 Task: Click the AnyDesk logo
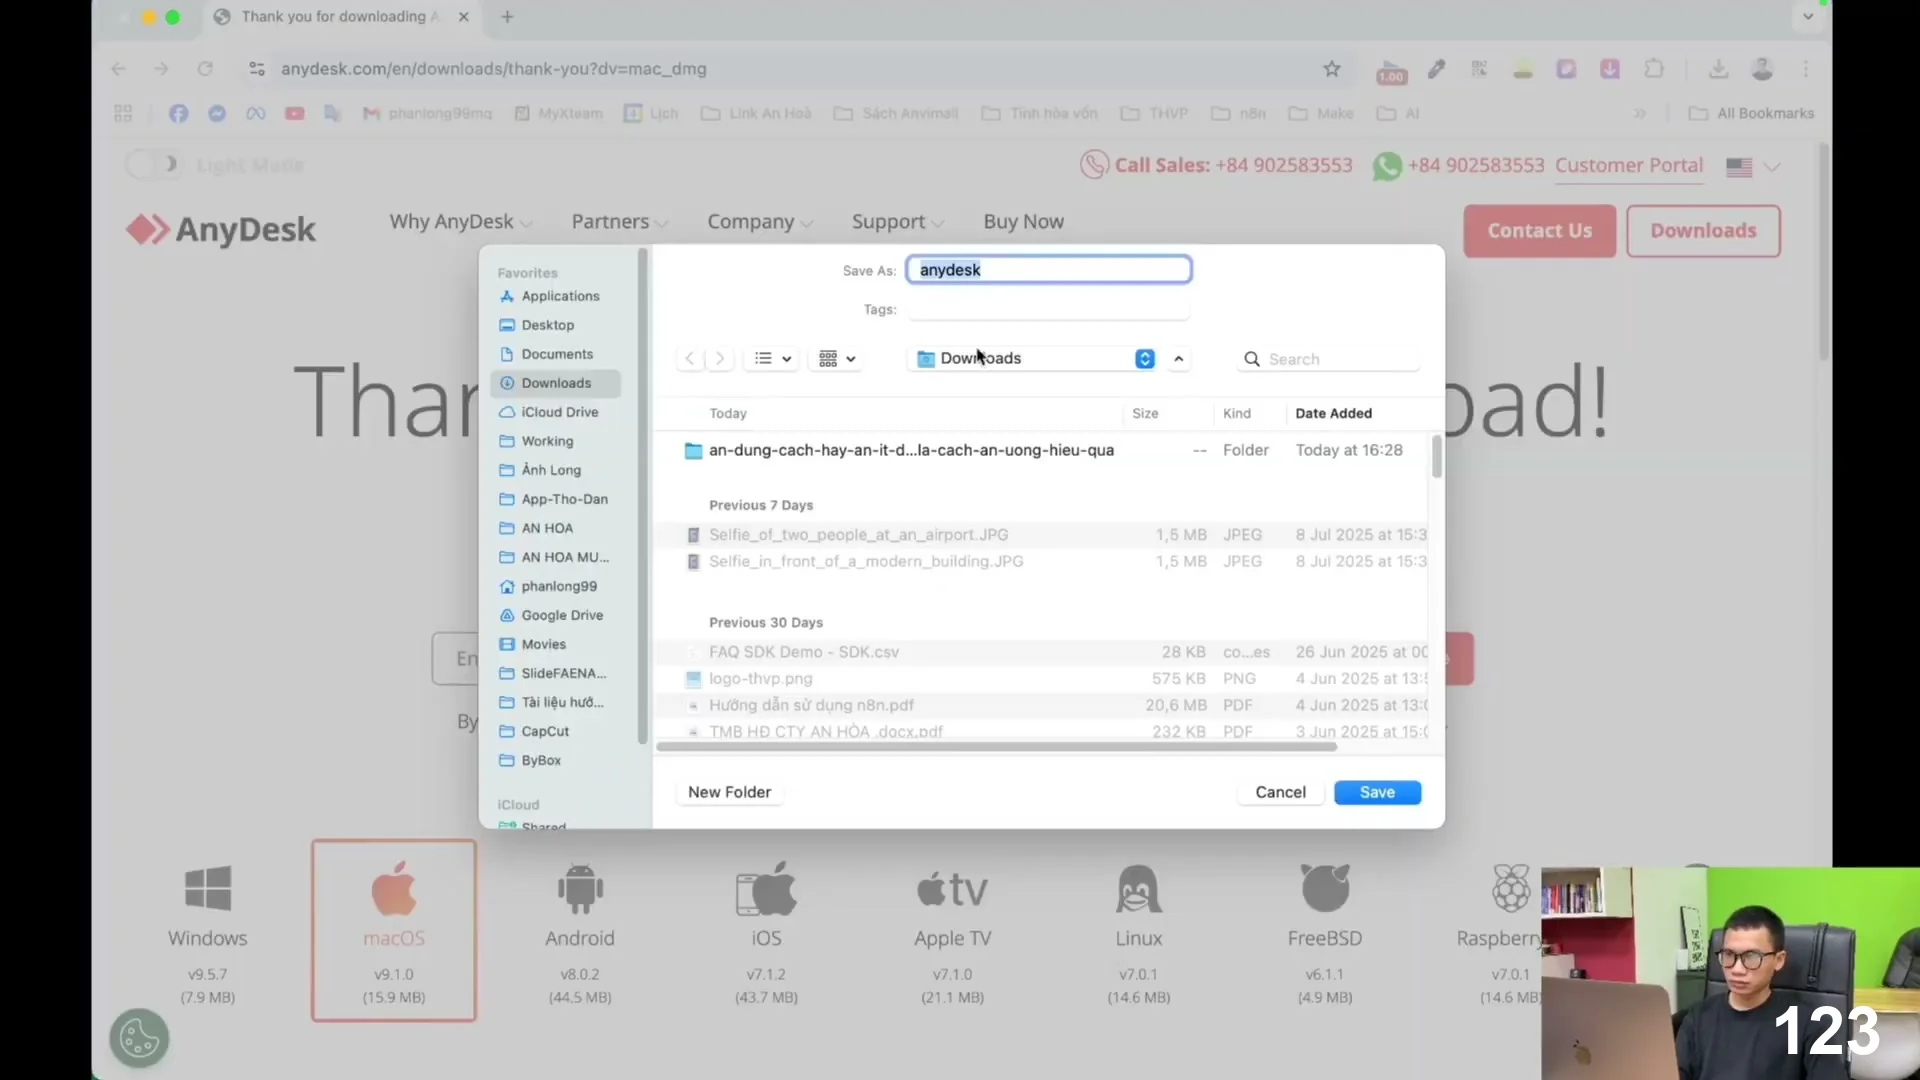(221, 230)
